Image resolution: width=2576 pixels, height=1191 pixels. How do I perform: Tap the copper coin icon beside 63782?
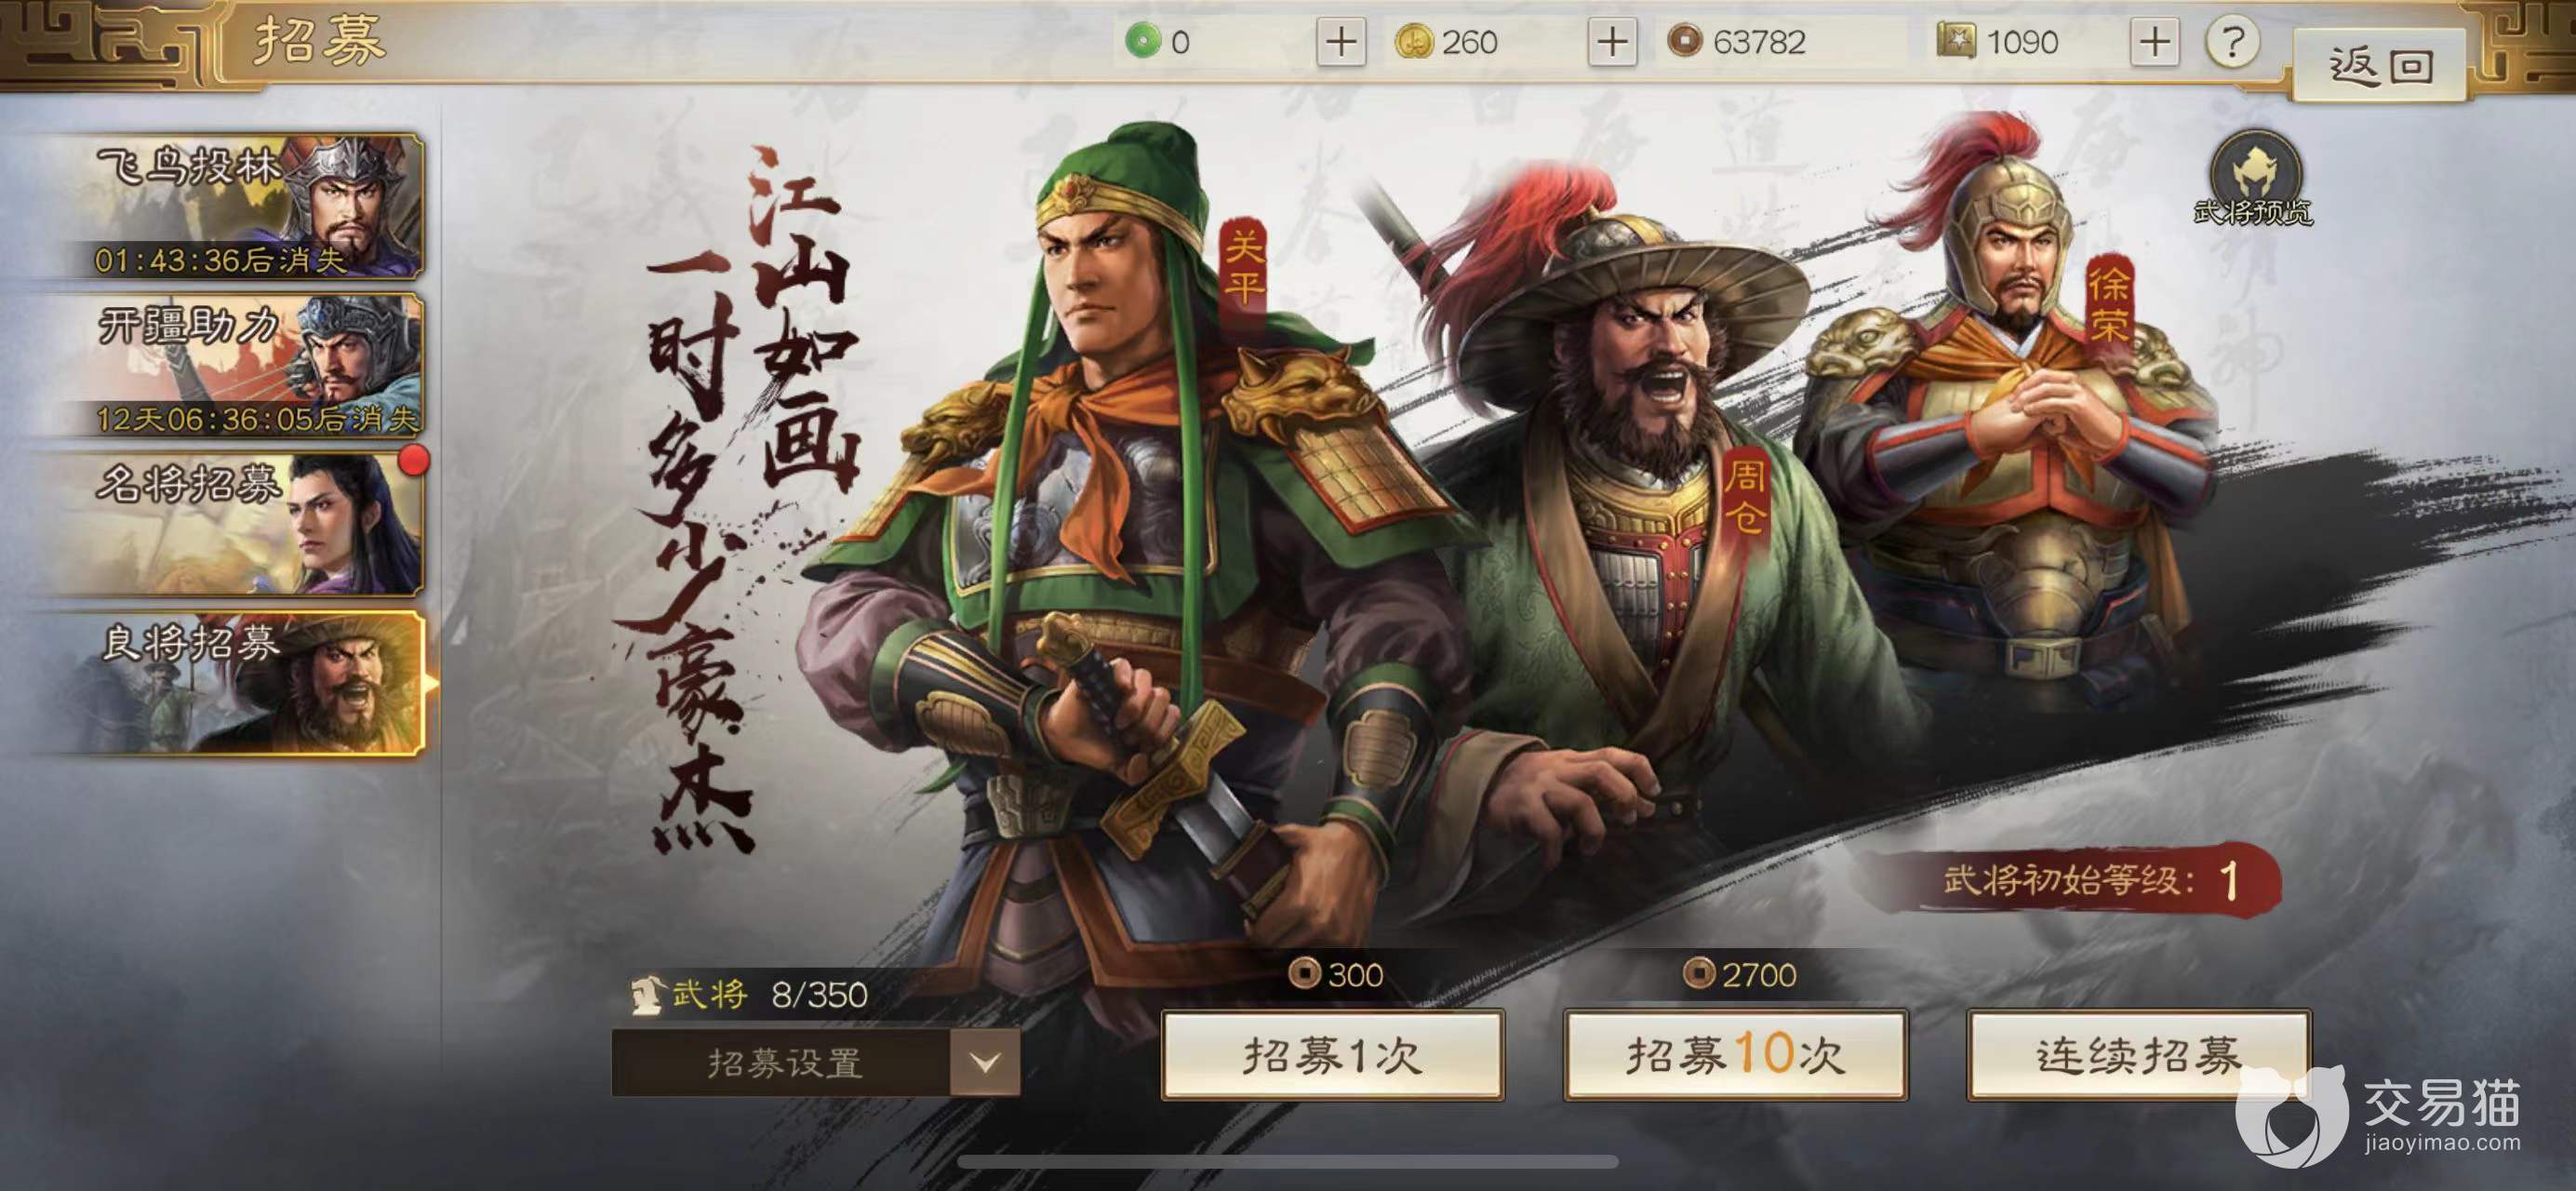pos(1685,42)
